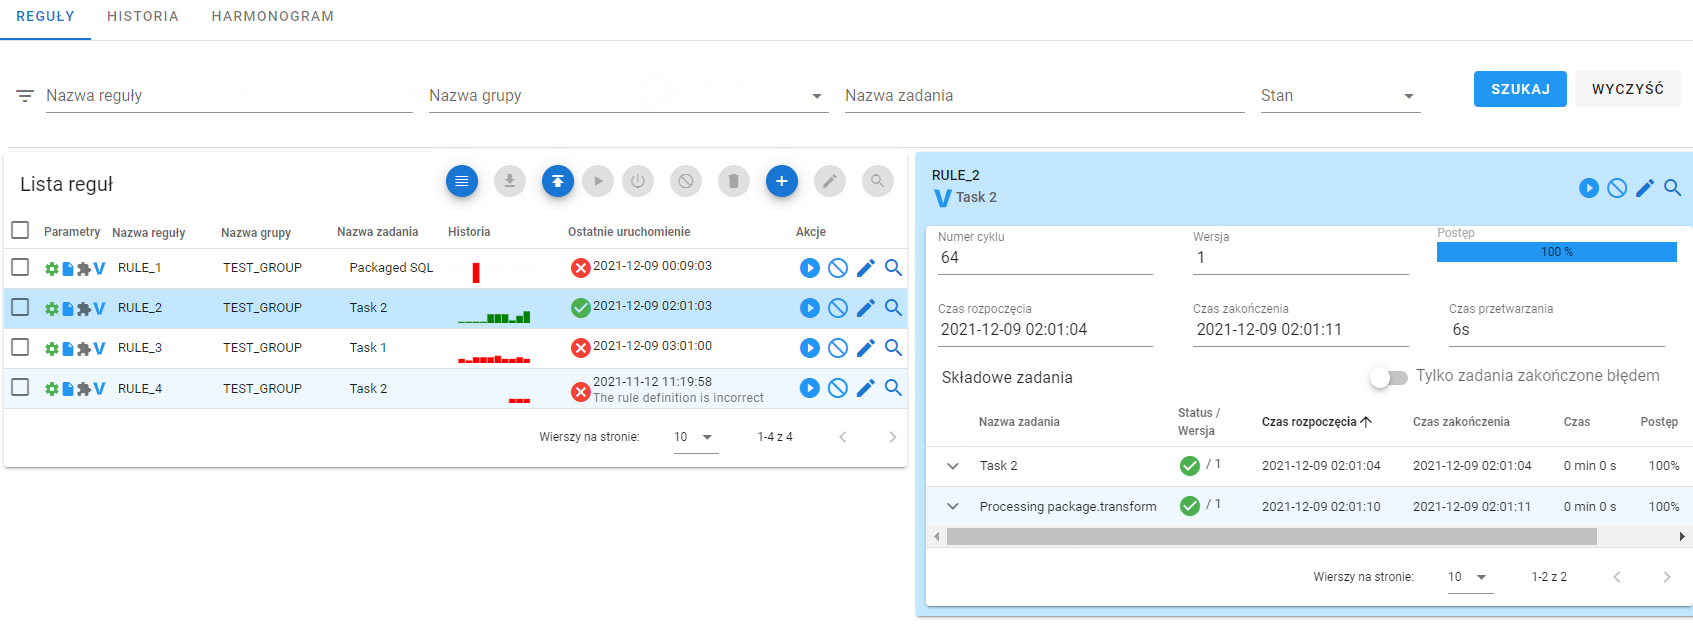The image size is (1693, 641).
Task: Click the SZUKAJ button
Action: 1520,89
